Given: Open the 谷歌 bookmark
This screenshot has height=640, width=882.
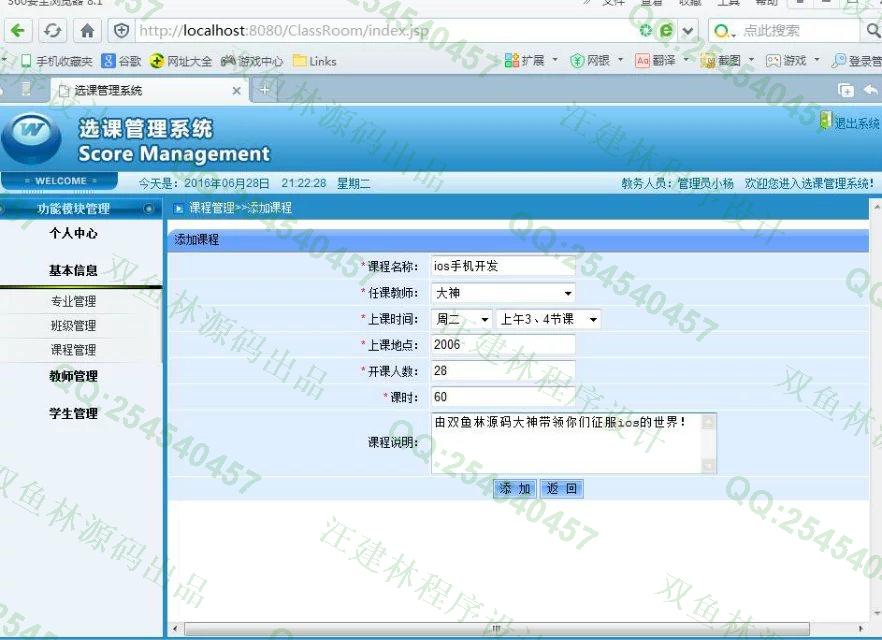Looking at the screenshot, I should click(x=122, y=61).
